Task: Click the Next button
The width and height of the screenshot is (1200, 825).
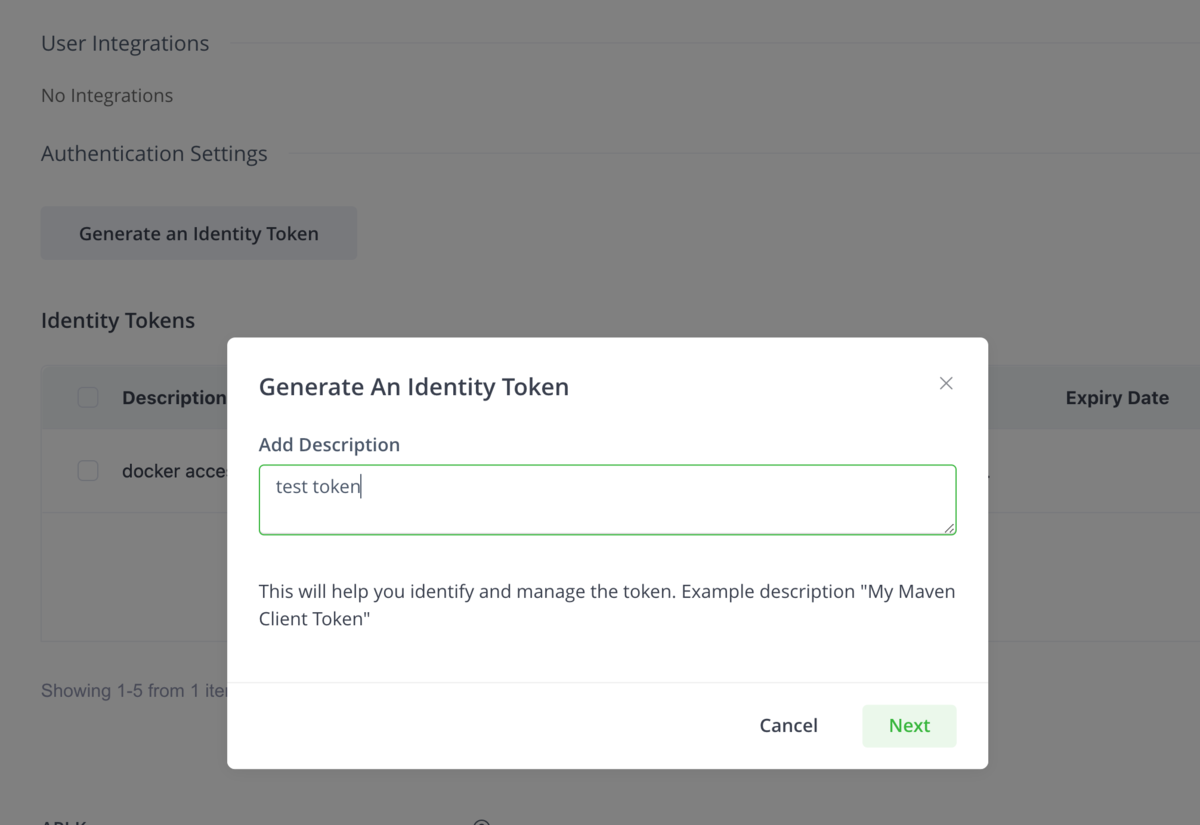Action: tap(909, 726)
